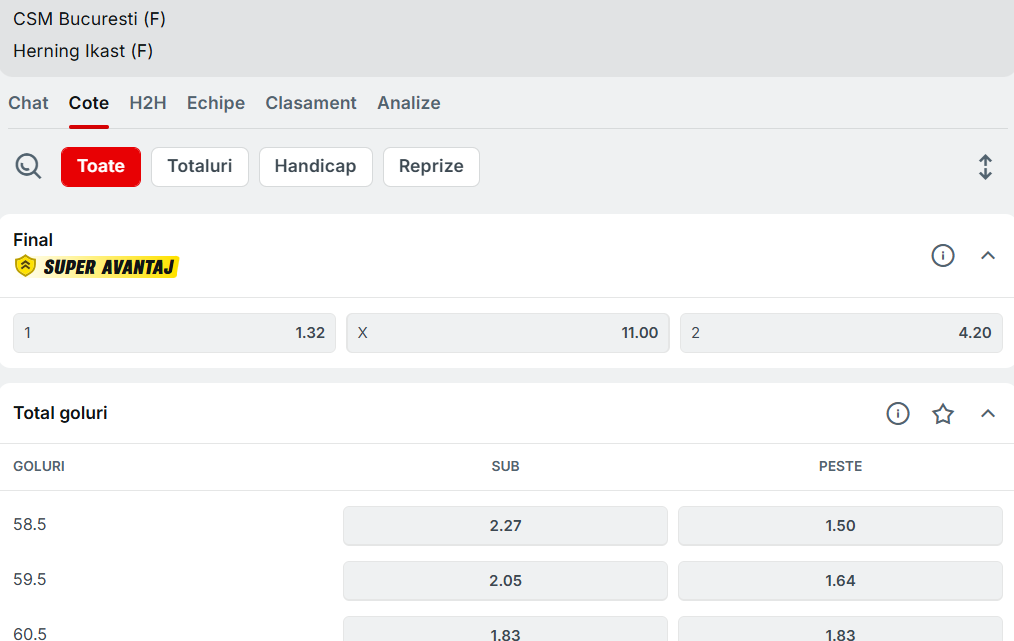The height and width of the screenshot is (641, 1014).
Task: Select the Toate filter
Action: click(101, 166)
